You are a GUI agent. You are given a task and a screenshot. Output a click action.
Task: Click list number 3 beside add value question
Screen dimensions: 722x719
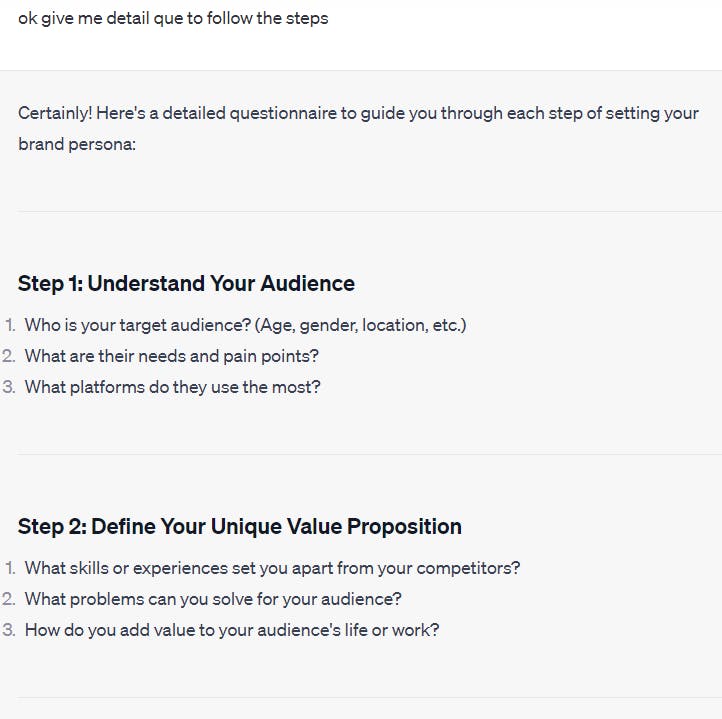click(x=9, y=630)
